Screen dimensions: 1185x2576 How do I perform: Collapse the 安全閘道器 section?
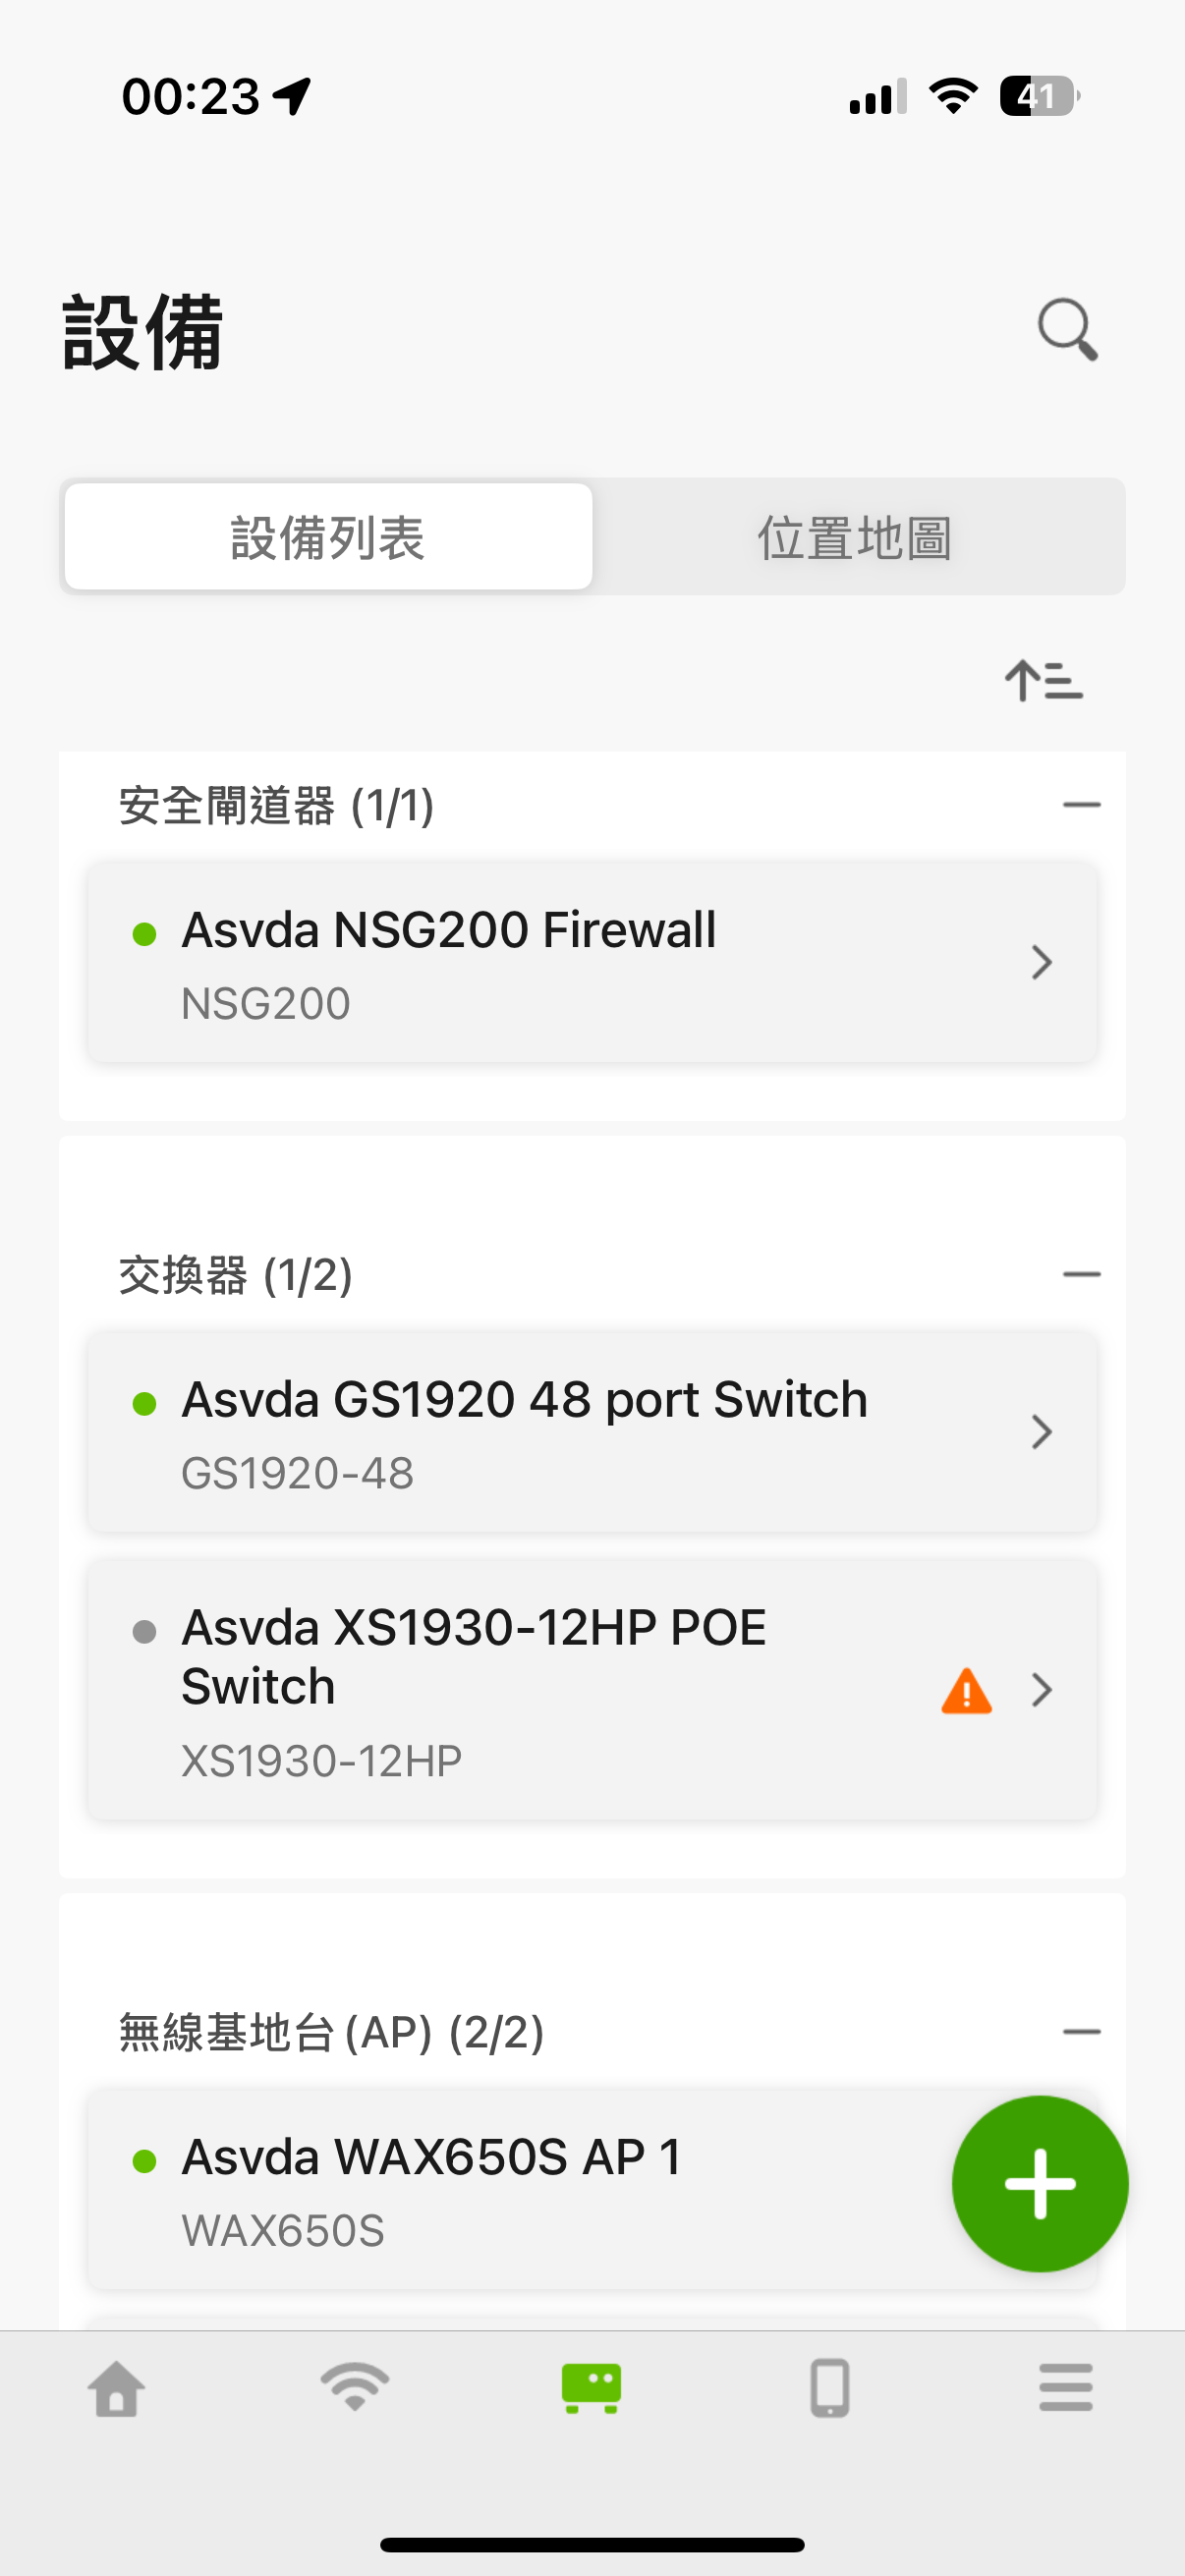tap(1081, 805)
